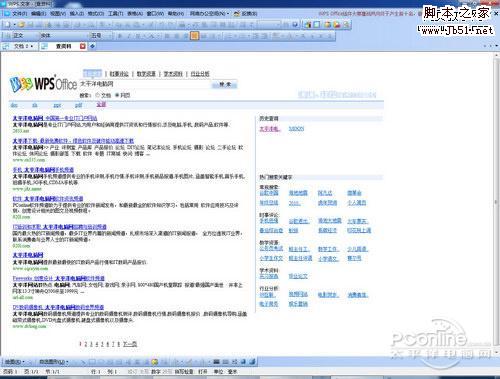Click the vertical scrollbar on the right

496,203
